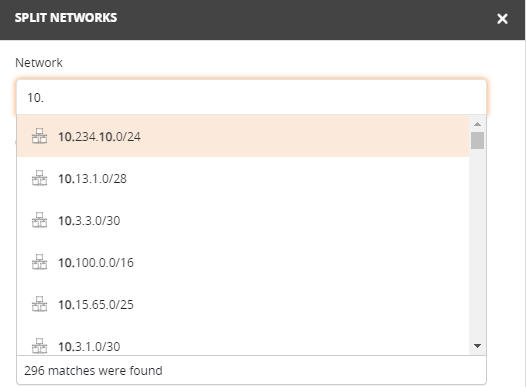Click network icon beside 10.3.3.0/30
Viewport: 526px width, 387px height.
[x=39, y=220]
